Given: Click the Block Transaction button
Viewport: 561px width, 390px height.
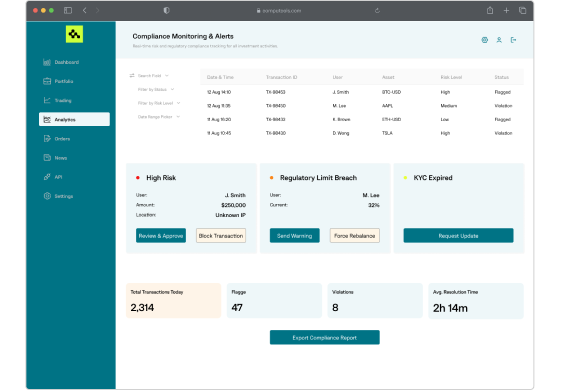Looking at the screenshot, I should click(221, 236).
